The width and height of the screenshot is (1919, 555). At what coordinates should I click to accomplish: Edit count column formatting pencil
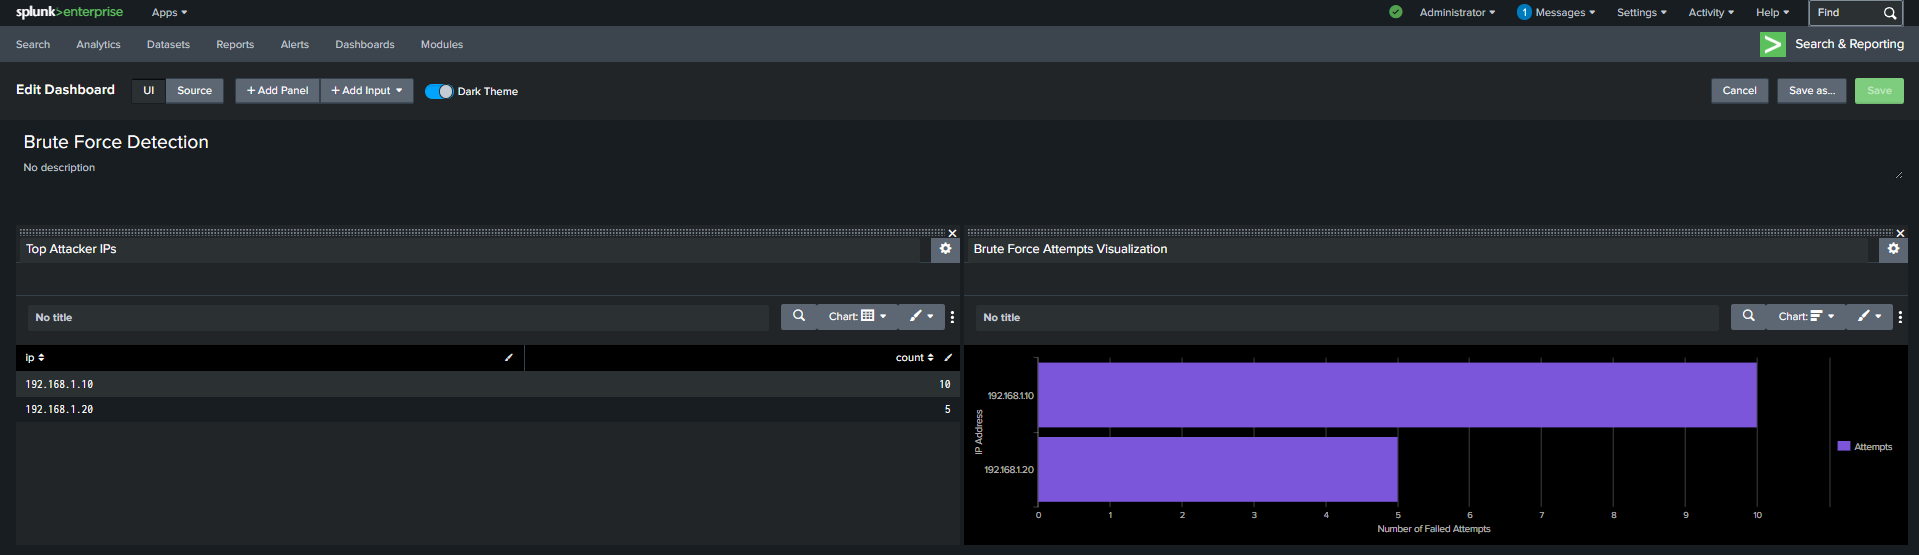(948, 357)
